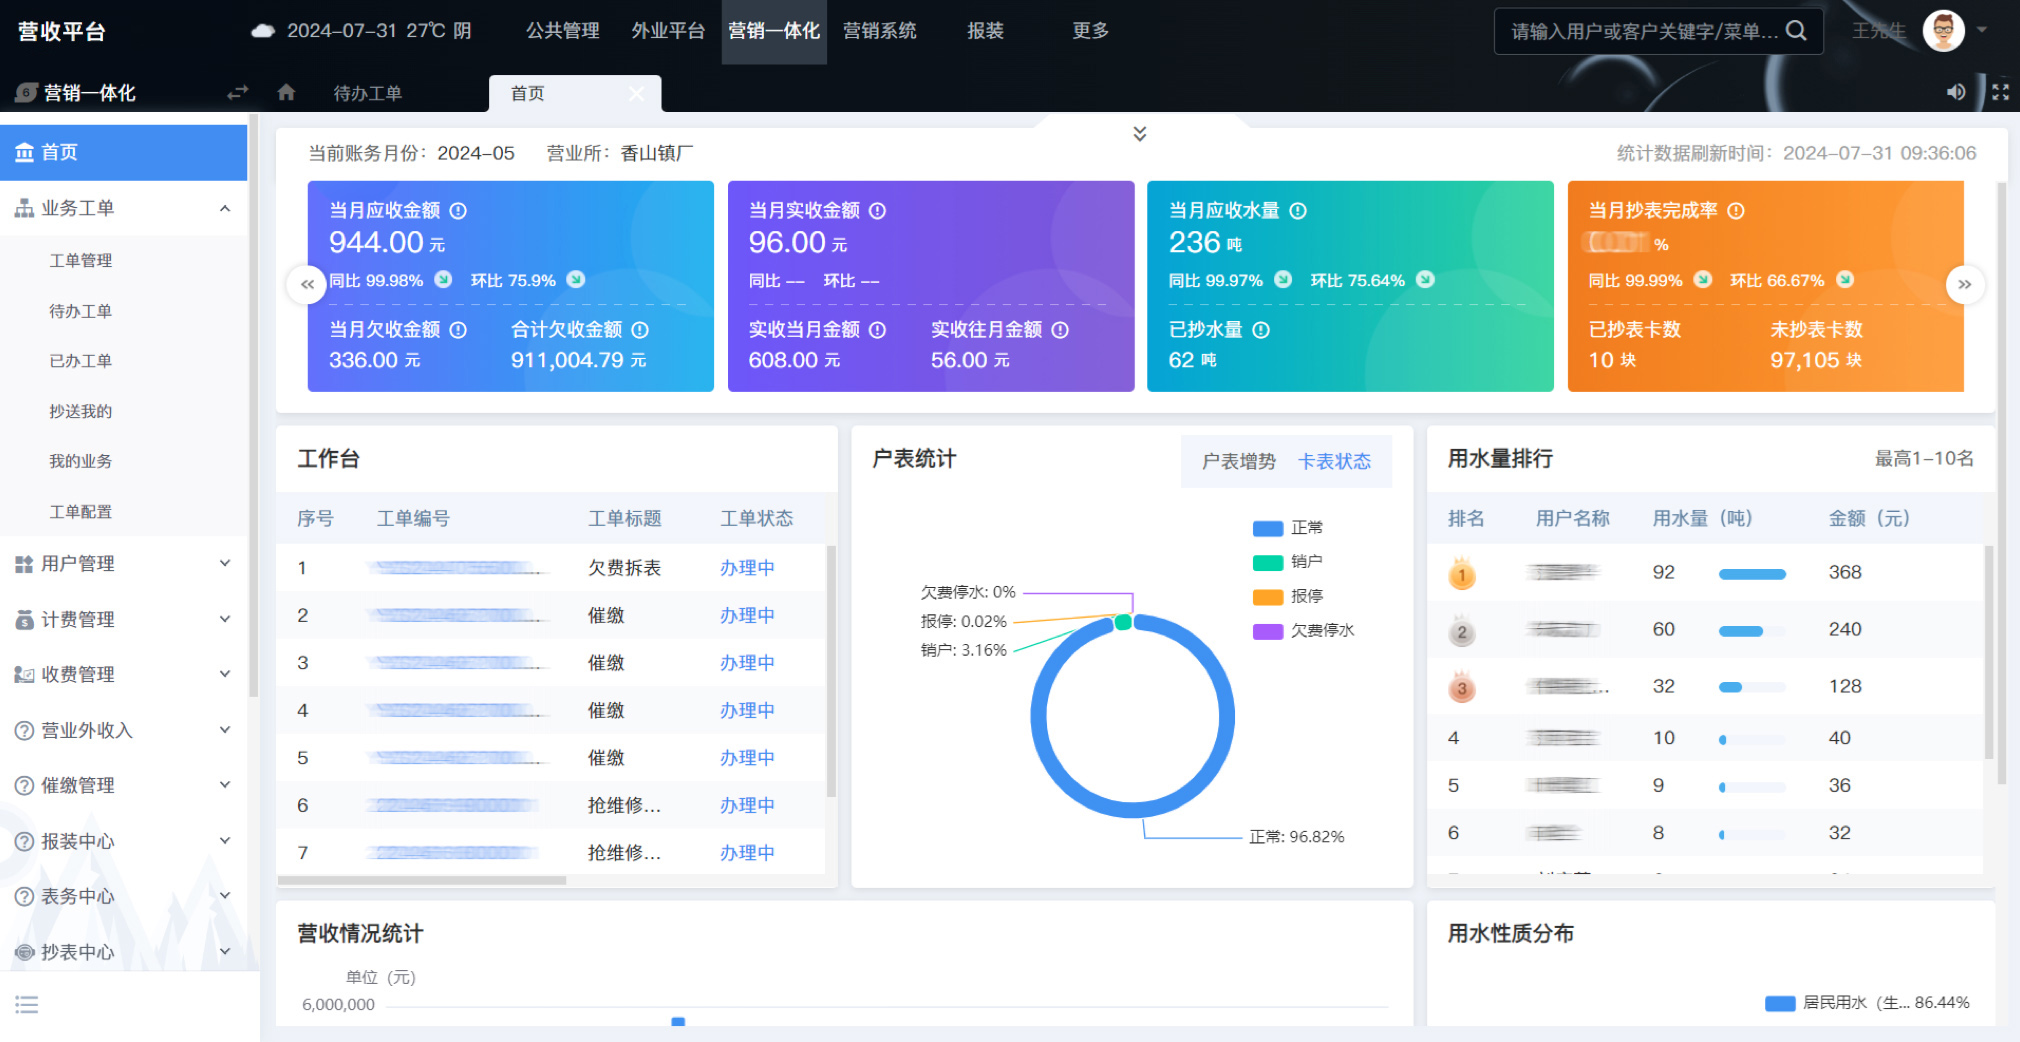Open 办理中 link for row 1
The height and width of the screenshot is (1042, 2020).
(x=747, y=568)
